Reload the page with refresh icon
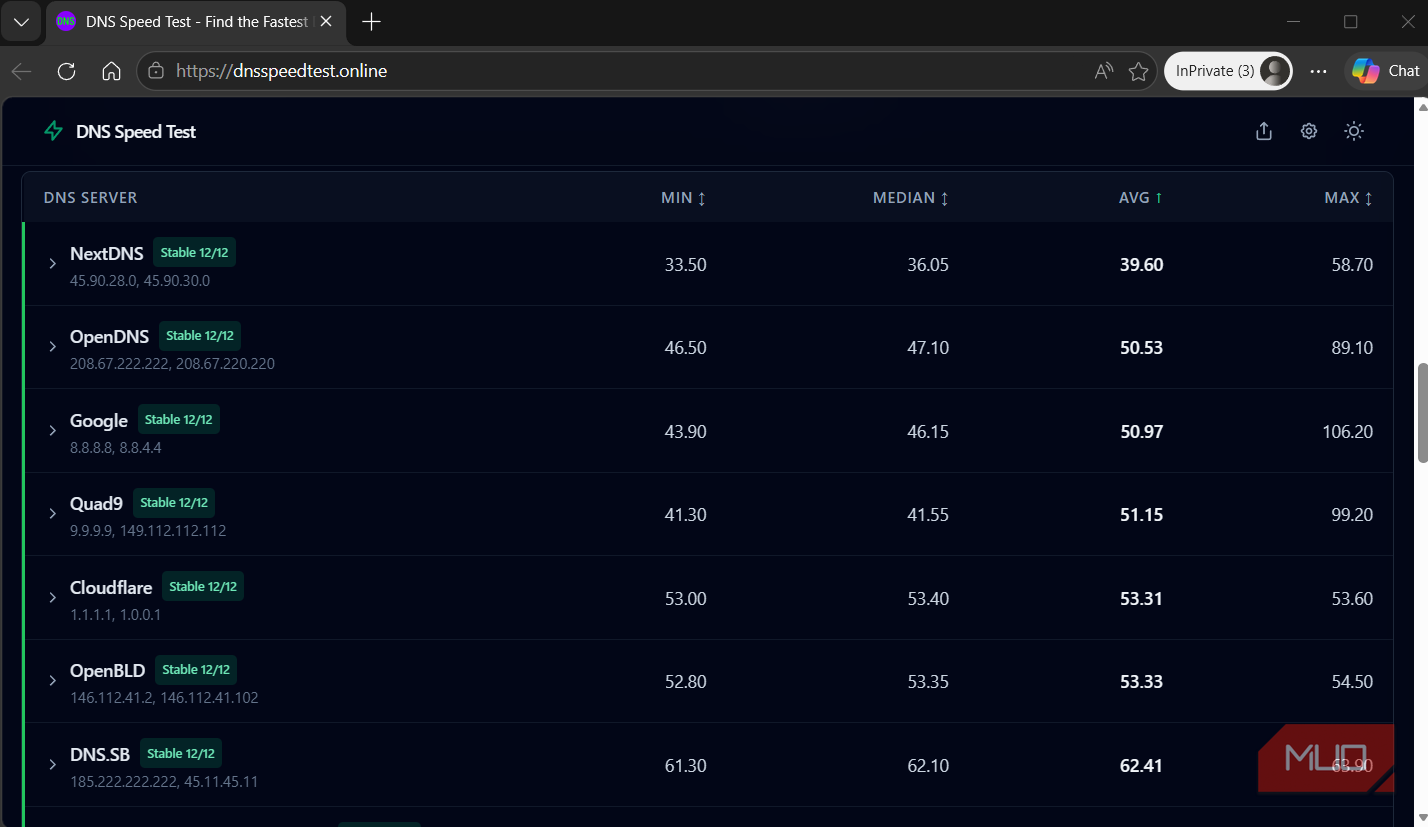1428x827 pixels. (67, 71)
